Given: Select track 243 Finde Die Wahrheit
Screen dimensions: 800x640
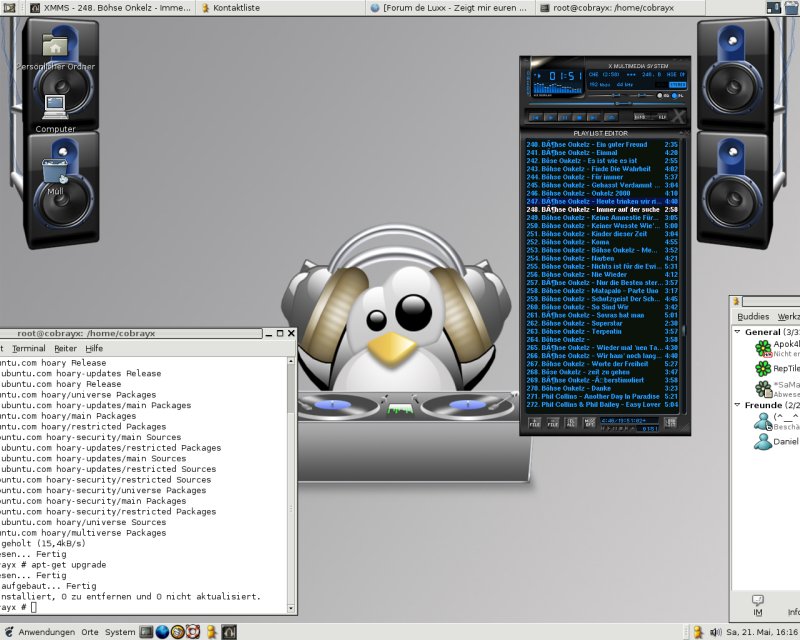Looking at the screenshot, I should pyautogui.click(x=602, y=169).
